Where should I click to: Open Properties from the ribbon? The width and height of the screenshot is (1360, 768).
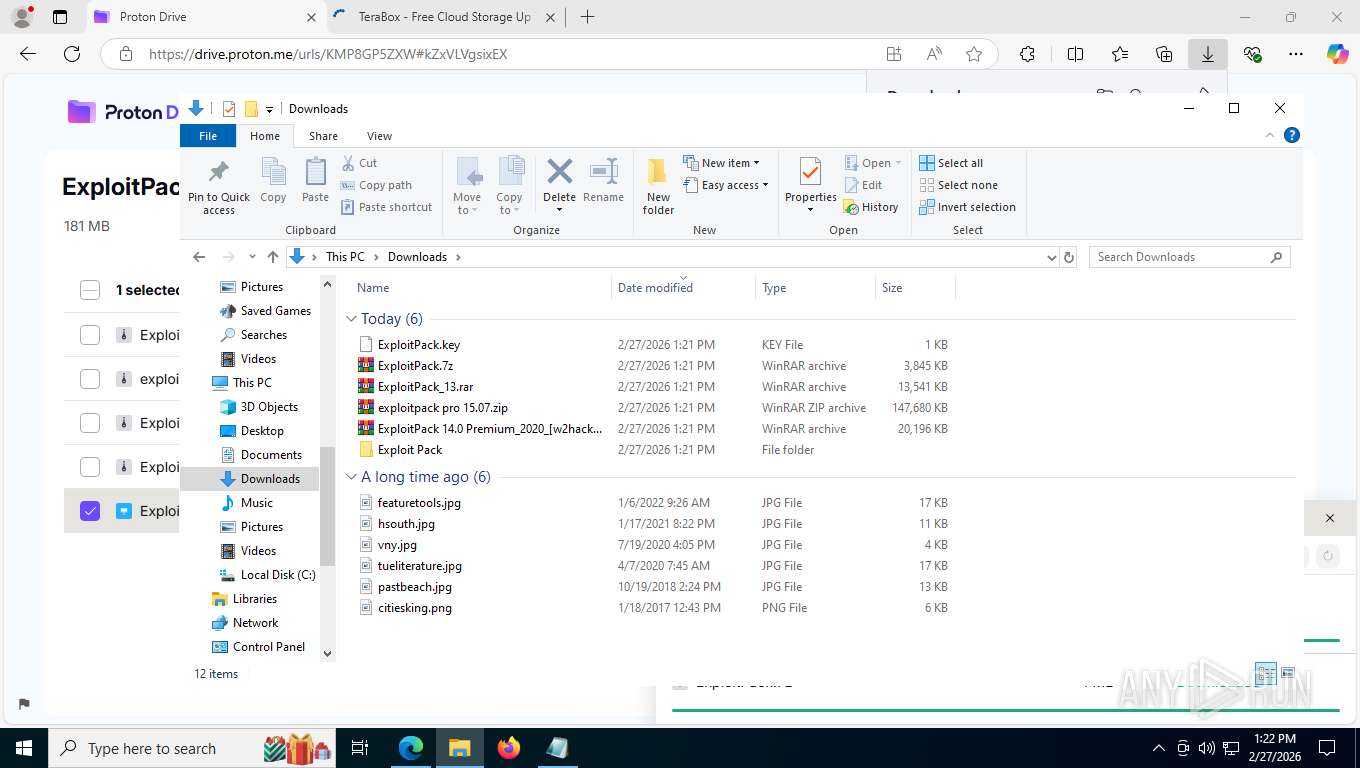tap(810, 185)
